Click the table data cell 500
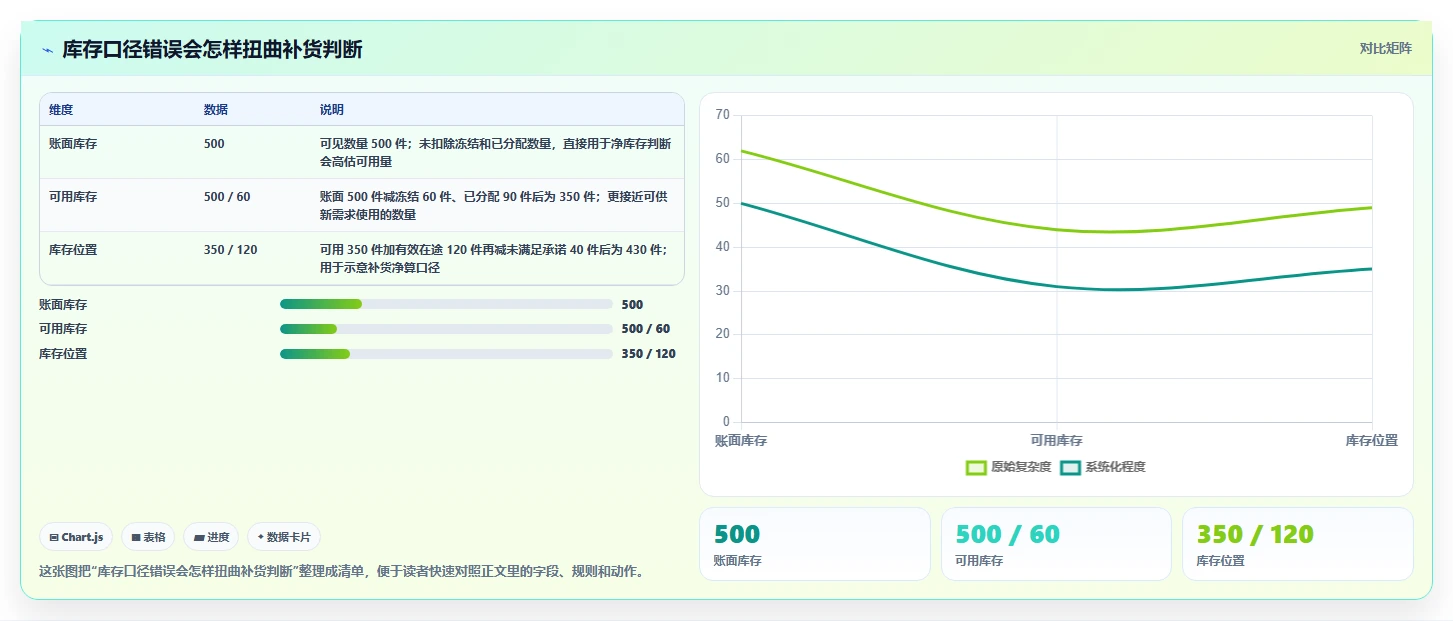Image resolution: width=1453 pixels, height=621 pixels. click(214, 144)
